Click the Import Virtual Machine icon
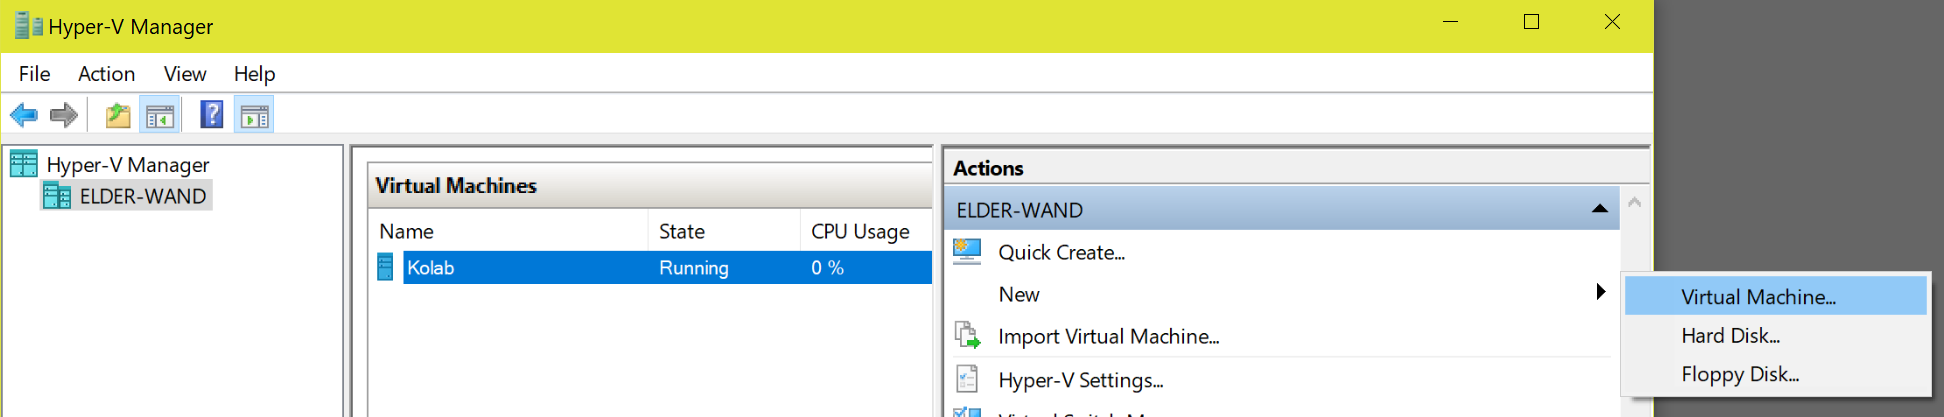This screenshot has width=1944, height=417. 967,336
